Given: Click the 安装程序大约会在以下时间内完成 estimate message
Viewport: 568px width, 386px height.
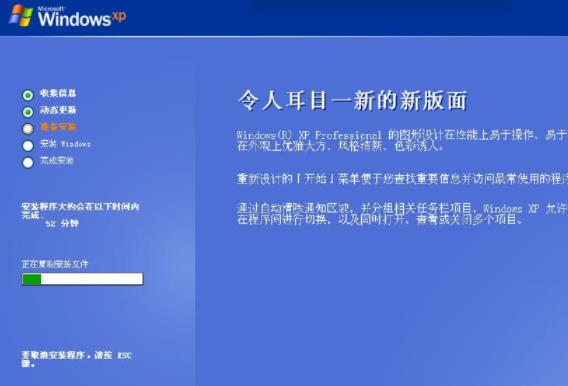Looking at the screenshot, I should (80, 211).
